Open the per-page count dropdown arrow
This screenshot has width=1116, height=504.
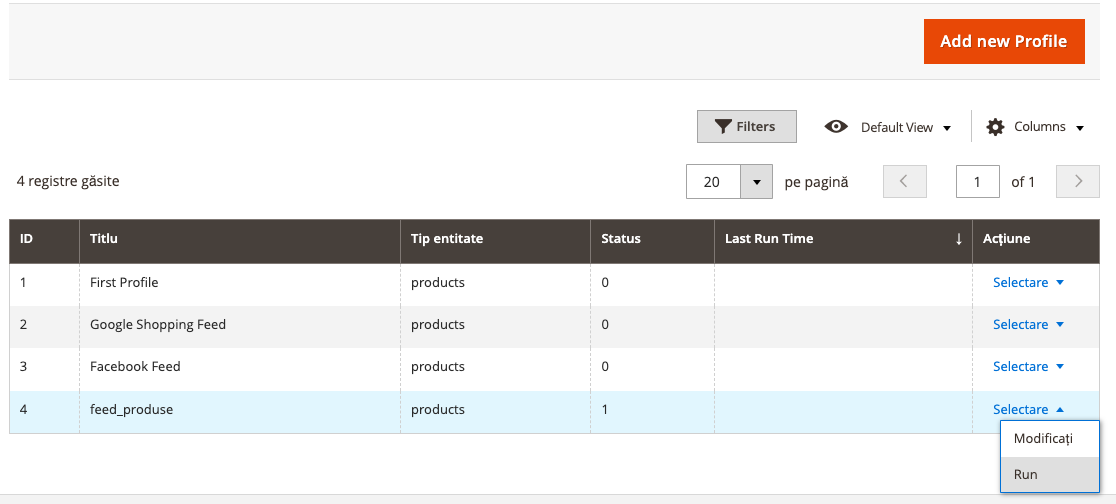click(x=757, y=182)
